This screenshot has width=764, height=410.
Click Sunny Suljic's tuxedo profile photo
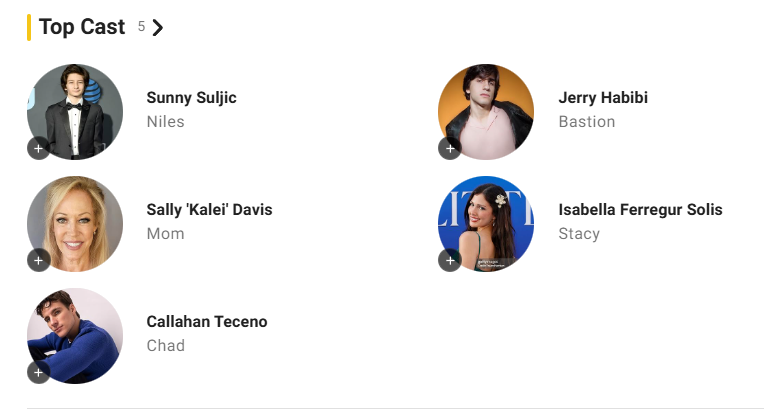(x=75, y=110)
